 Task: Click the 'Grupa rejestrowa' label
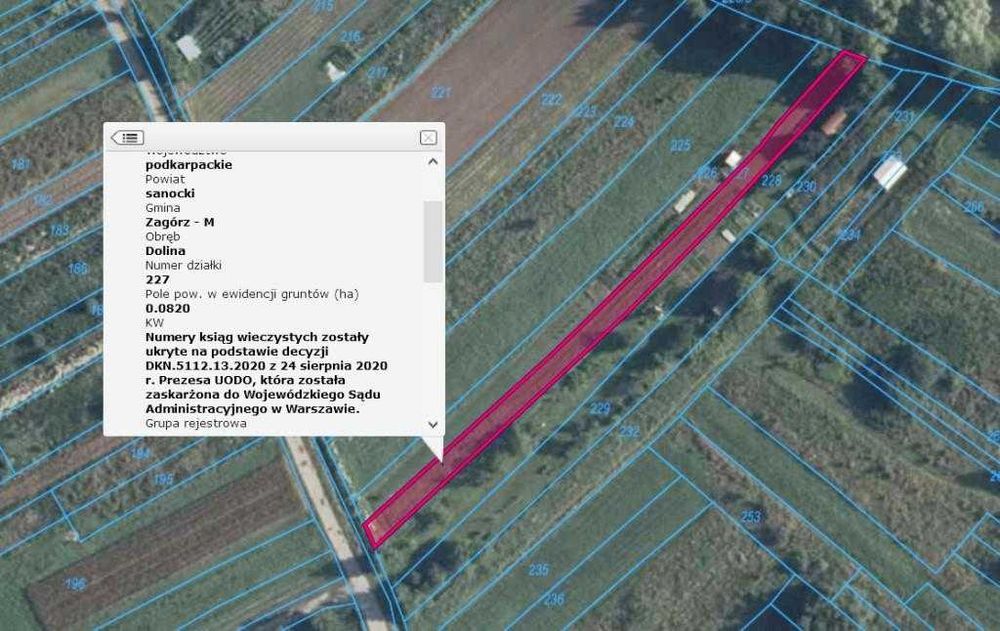coord(196,423)
